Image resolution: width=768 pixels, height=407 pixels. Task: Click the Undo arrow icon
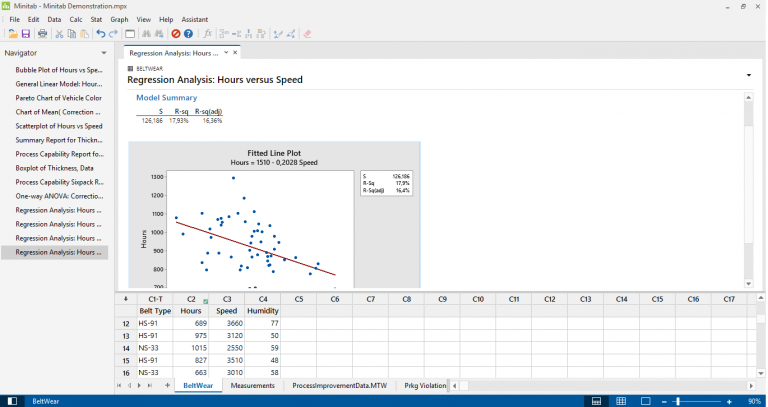click(x=100, y=34)
